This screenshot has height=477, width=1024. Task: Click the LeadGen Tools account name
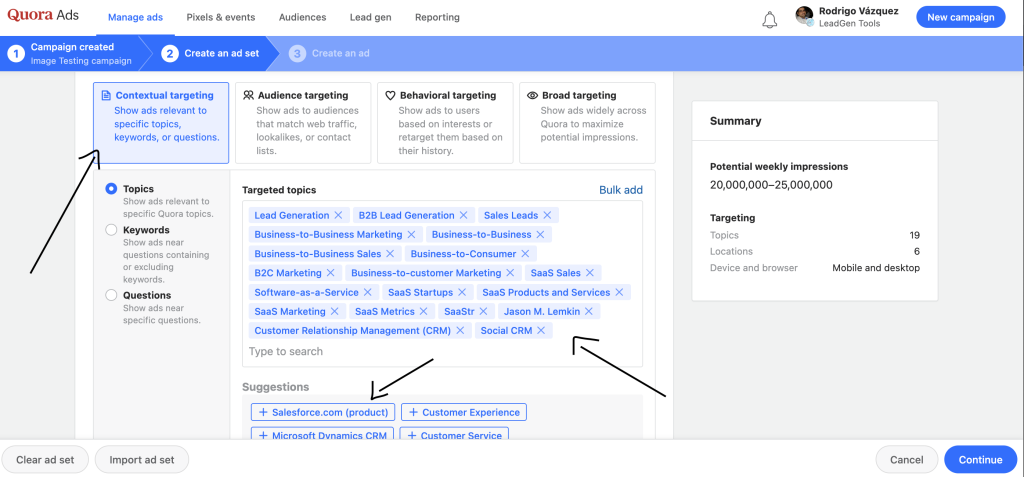pyautogui.click(x=849, y=24)
